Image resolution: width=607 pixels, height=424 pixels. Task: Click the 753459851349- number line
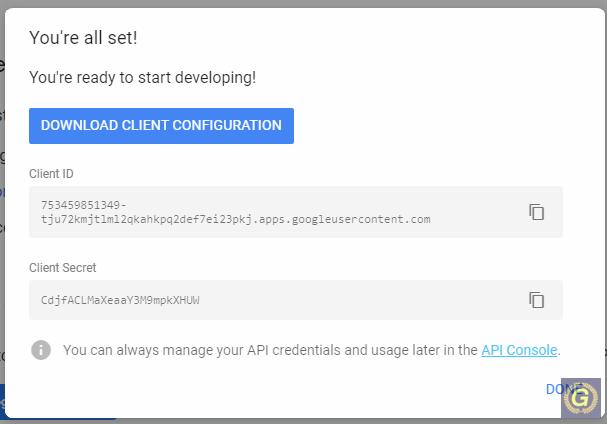coord(84,205)
